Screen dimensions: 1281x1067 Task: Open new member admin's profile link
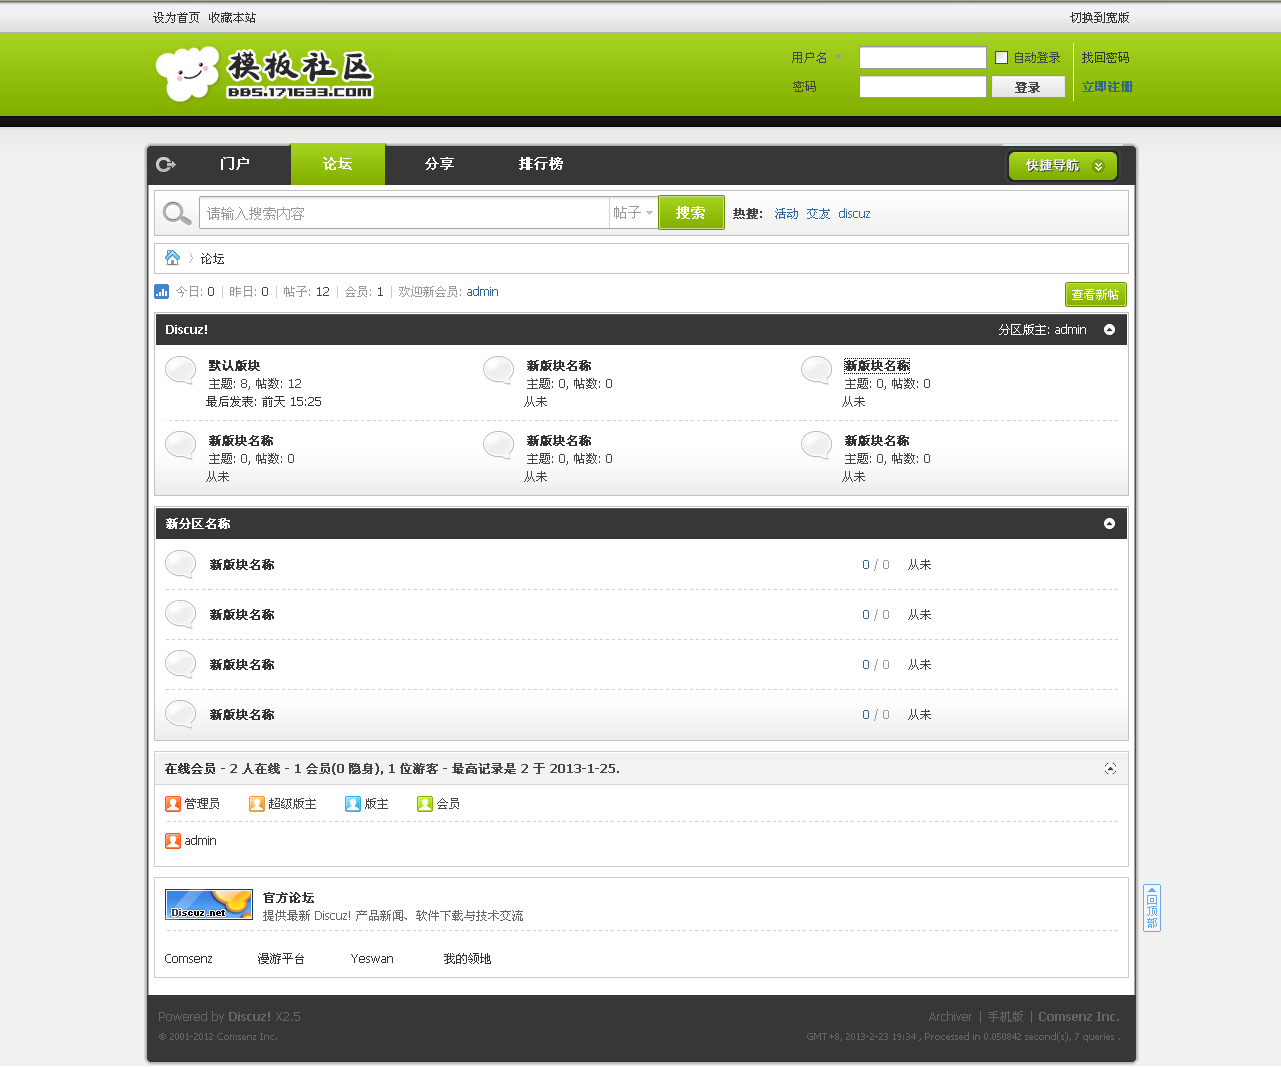482,292
